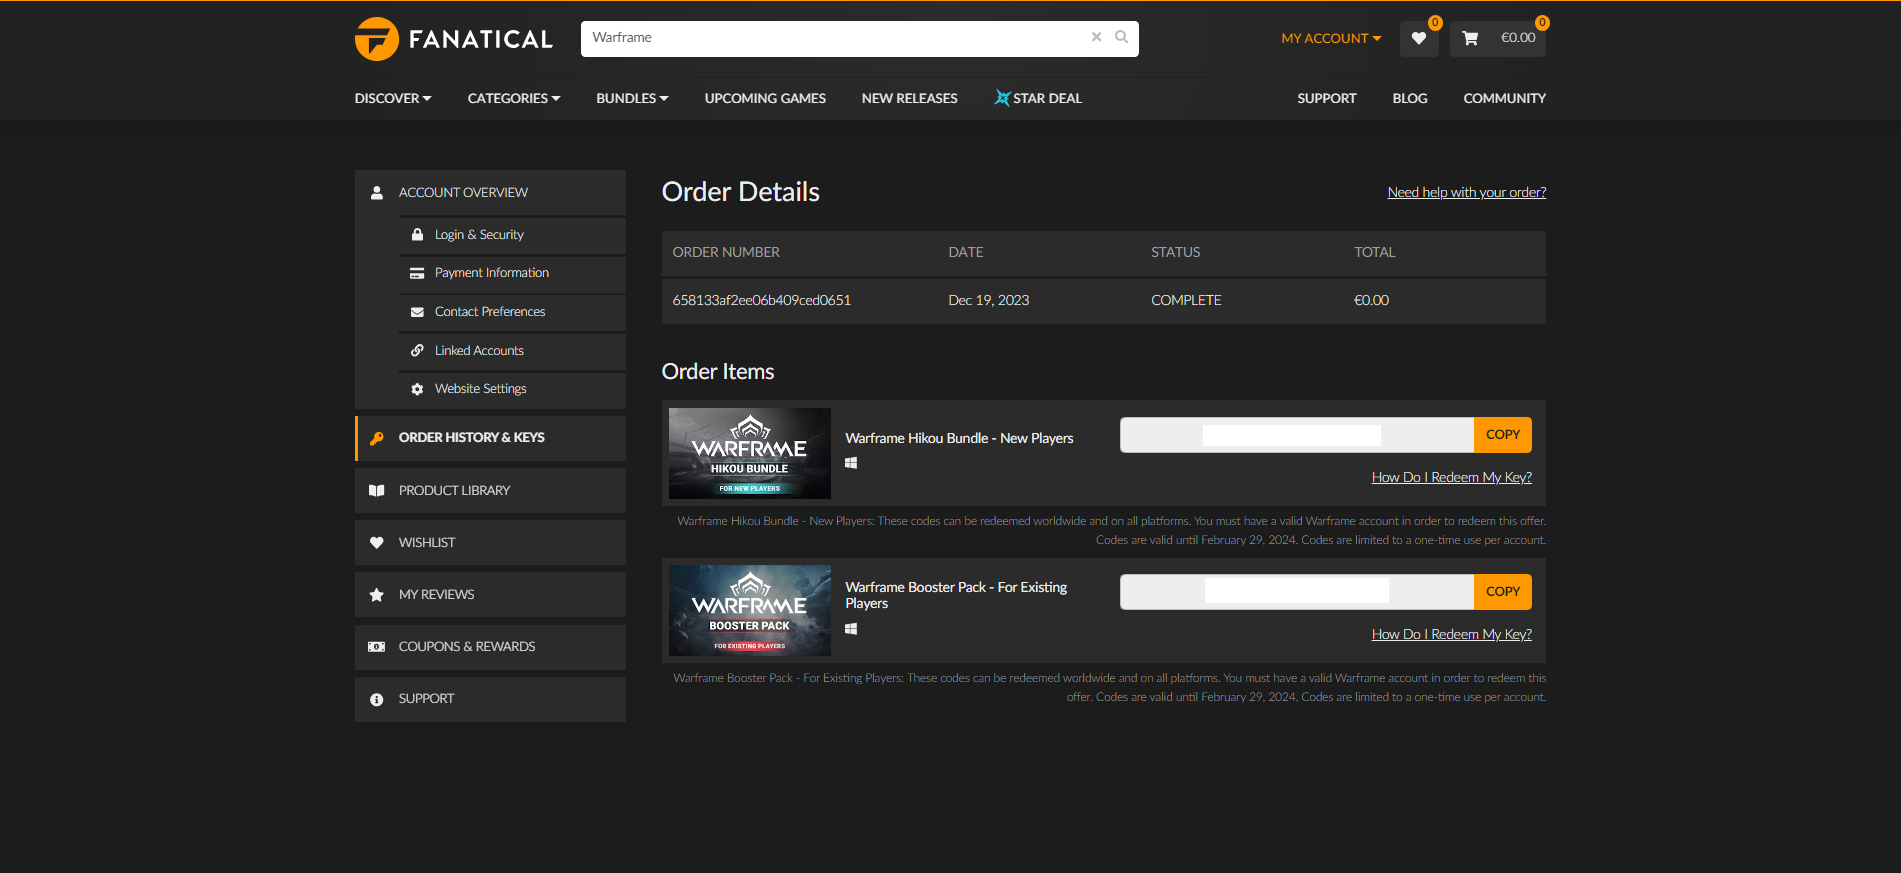Open New Releases page
This screenshot has width=1901, height=873.
[x=910, y=98]
